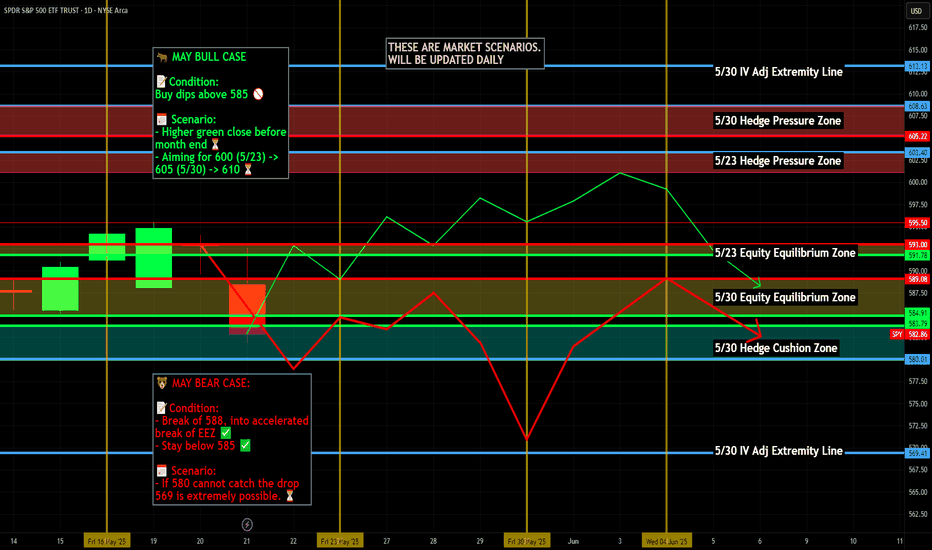
Task: Click the 613.13 blue price label
Action: 917,67
